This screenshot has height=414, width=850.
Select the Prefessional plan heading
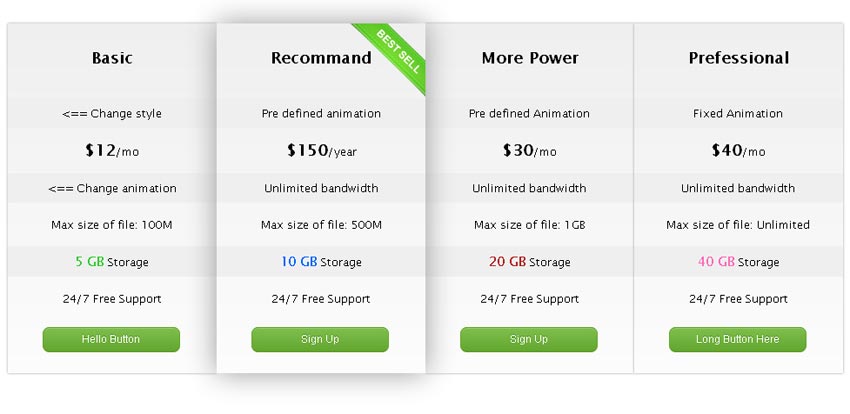(x=739, y=58)
